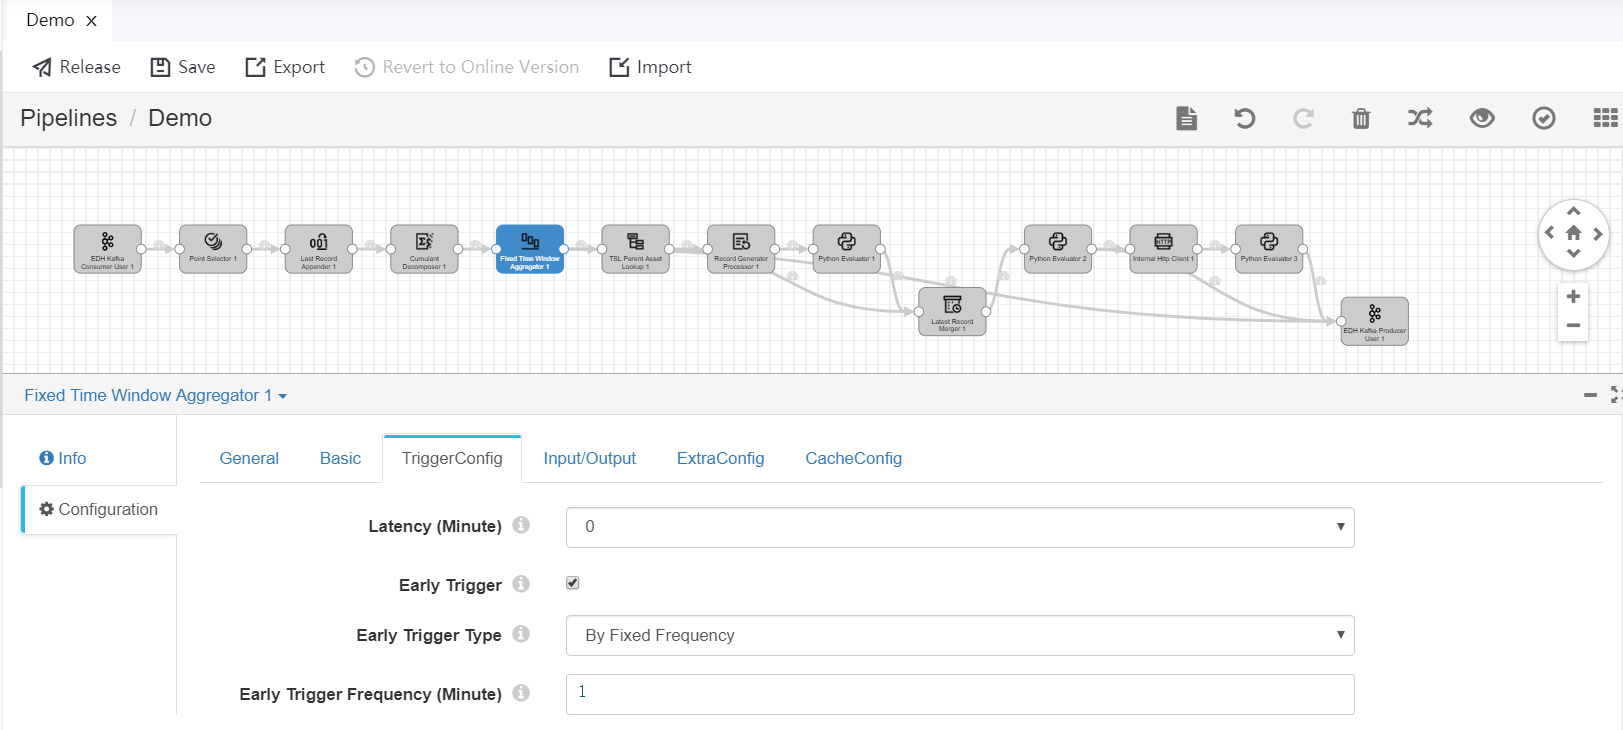Select the Latest Record Merger 1 node
1623x730 pixels.
point(952,312)
